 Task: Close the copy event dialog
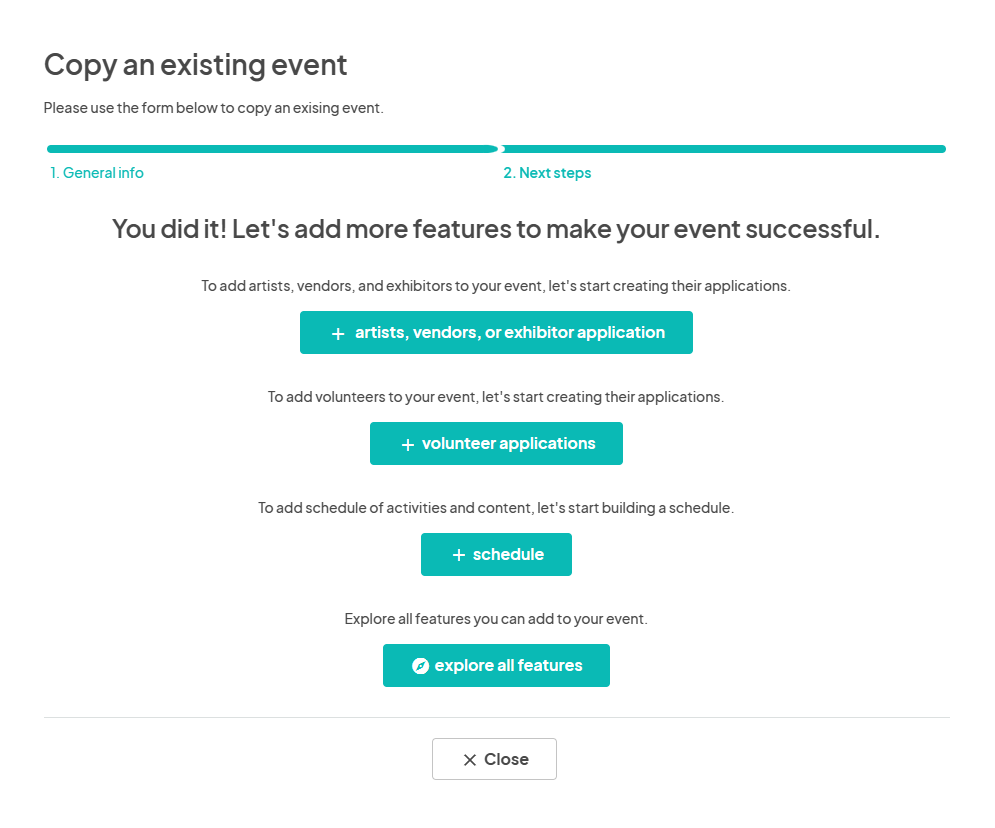coord(494,759)
